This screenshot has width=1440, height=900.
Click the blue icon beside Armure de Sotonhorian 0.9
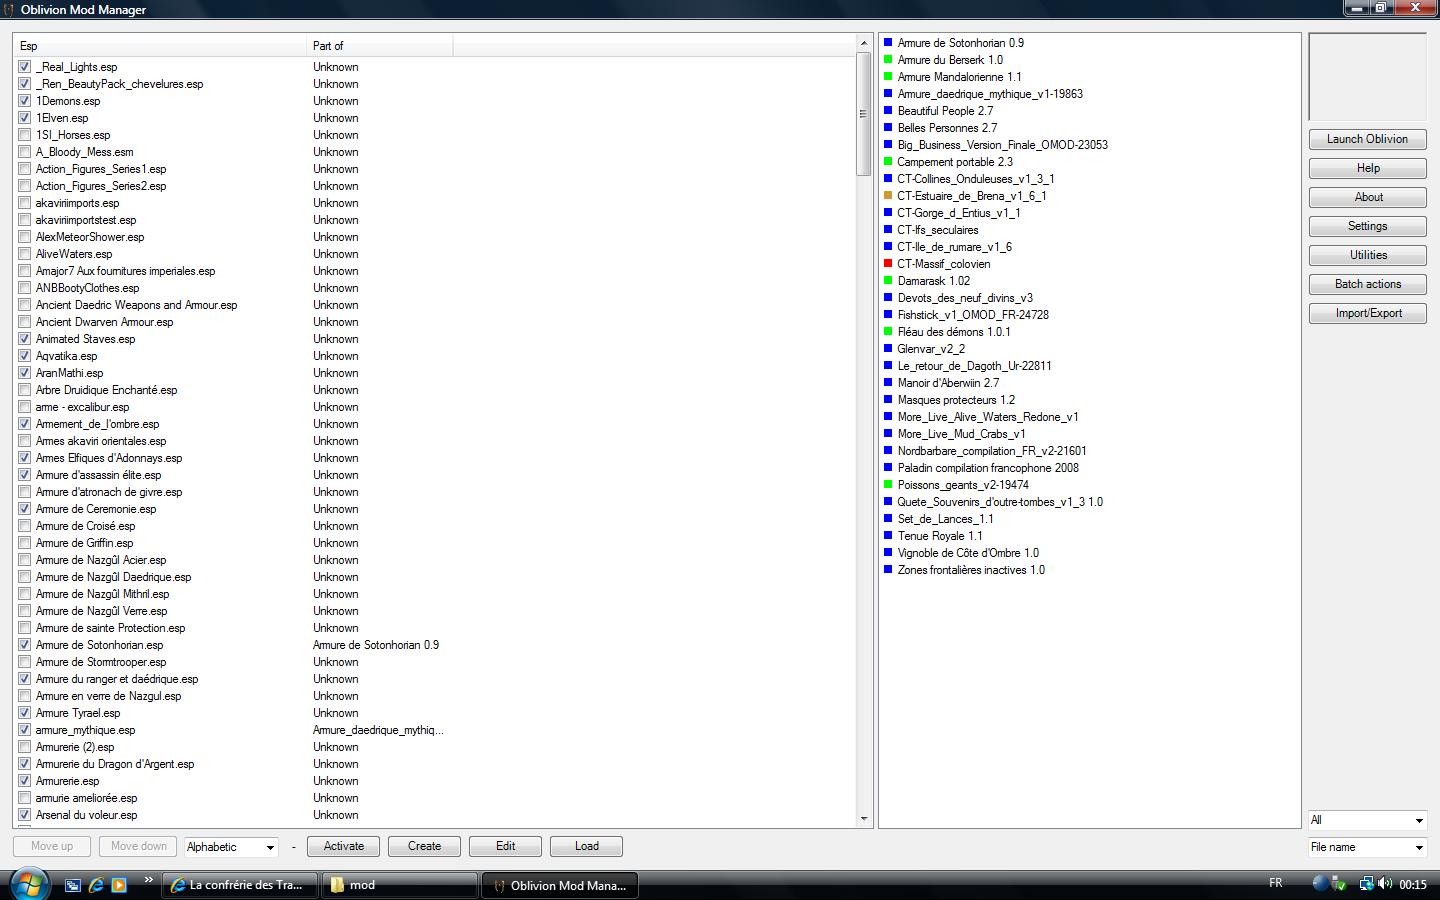(888, 43)
